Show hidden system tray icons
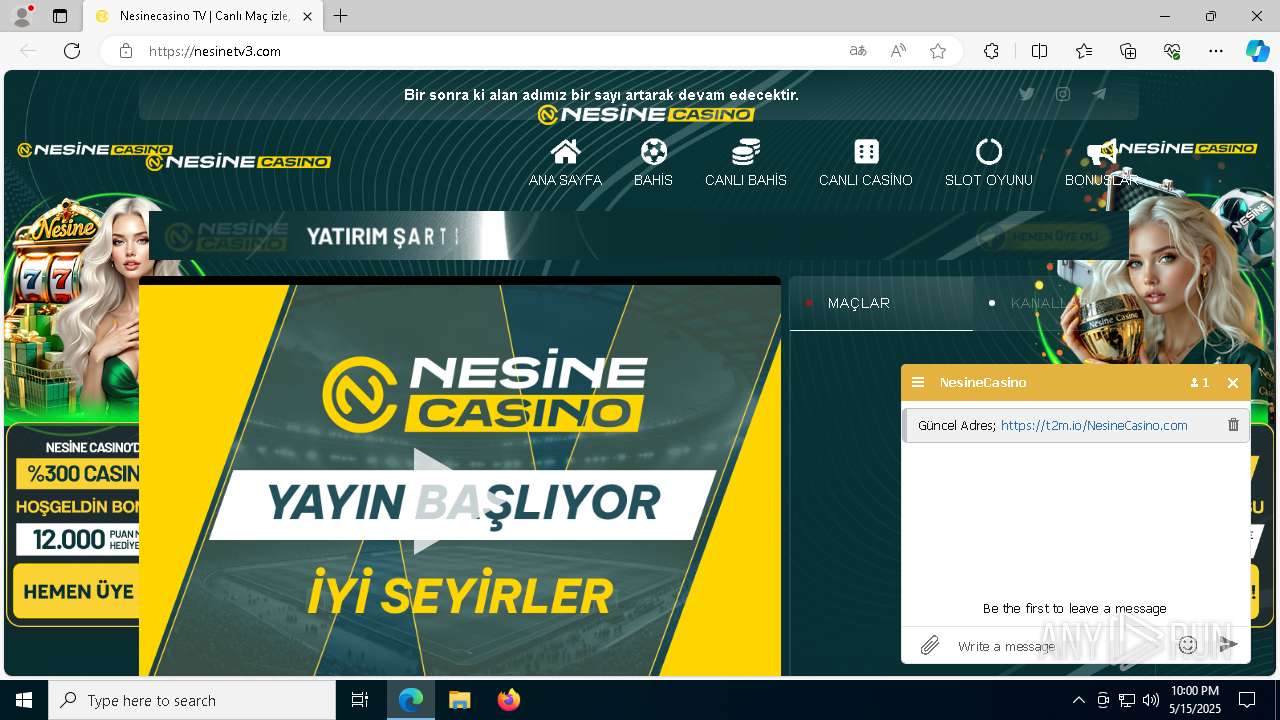The image size is (1280, 720). [1078, 700]
